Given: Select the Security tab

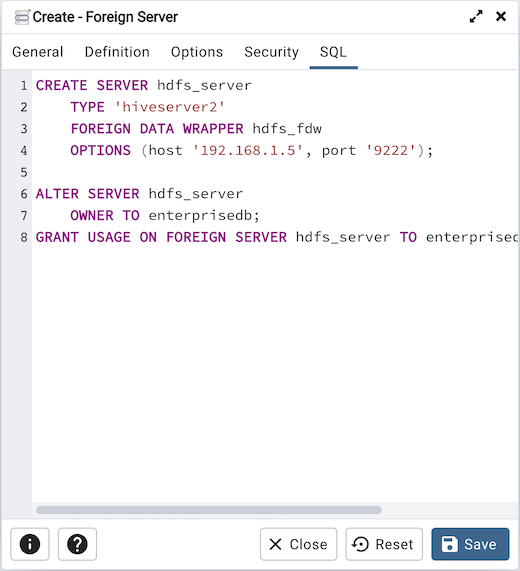Looking at the screenshot, I should (x=271, y=52).
